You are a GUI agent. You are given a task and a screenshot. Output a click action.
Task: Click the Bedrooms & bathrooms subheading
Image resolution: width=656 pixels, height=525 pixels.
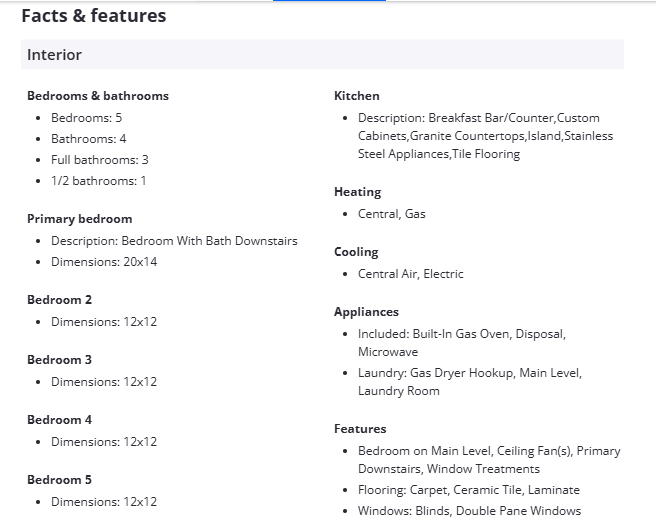[x=98, y=96]
